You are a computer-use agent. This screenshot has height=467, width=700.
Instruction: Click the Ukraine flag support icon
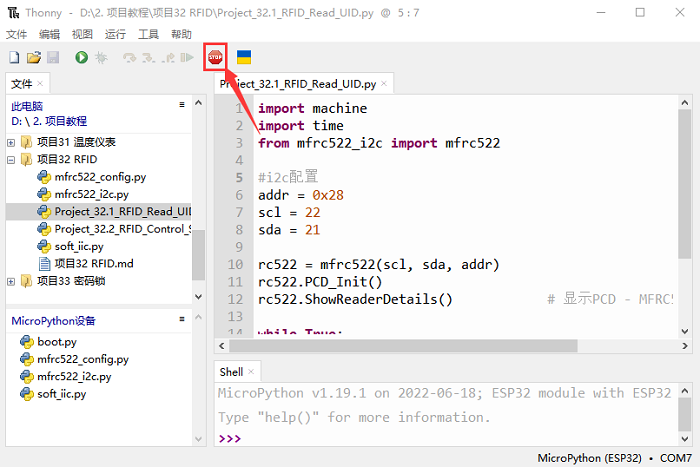click(243, 58)
